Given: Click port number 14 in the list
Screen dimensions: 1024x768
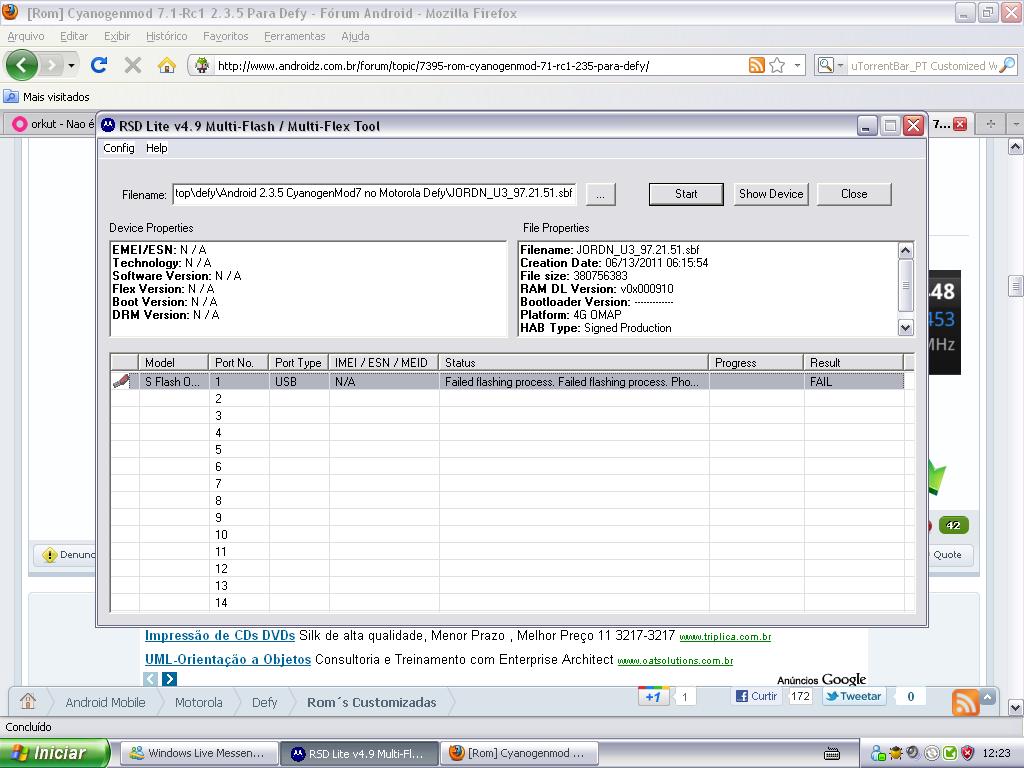Looking at the screenshot, I should 221,603.
